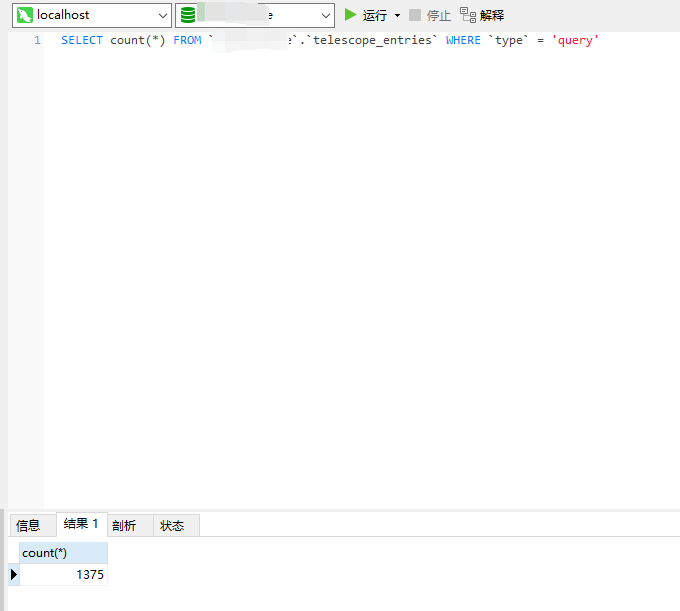Click the black row indicator arrow
The width and height of the screenshot is (680, 611).
pos(13,575)
